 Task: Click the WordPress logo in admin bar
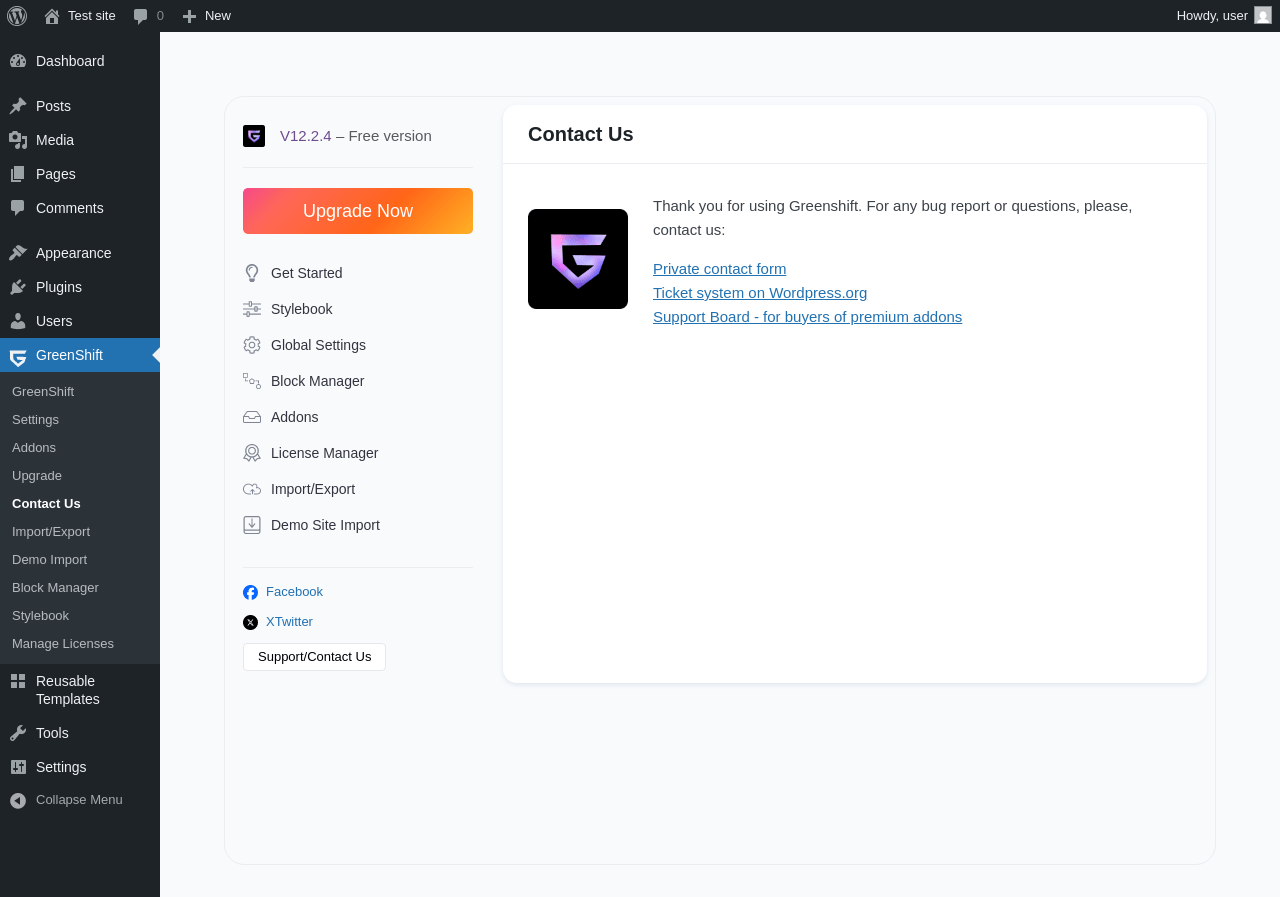(x=17, y=16)
